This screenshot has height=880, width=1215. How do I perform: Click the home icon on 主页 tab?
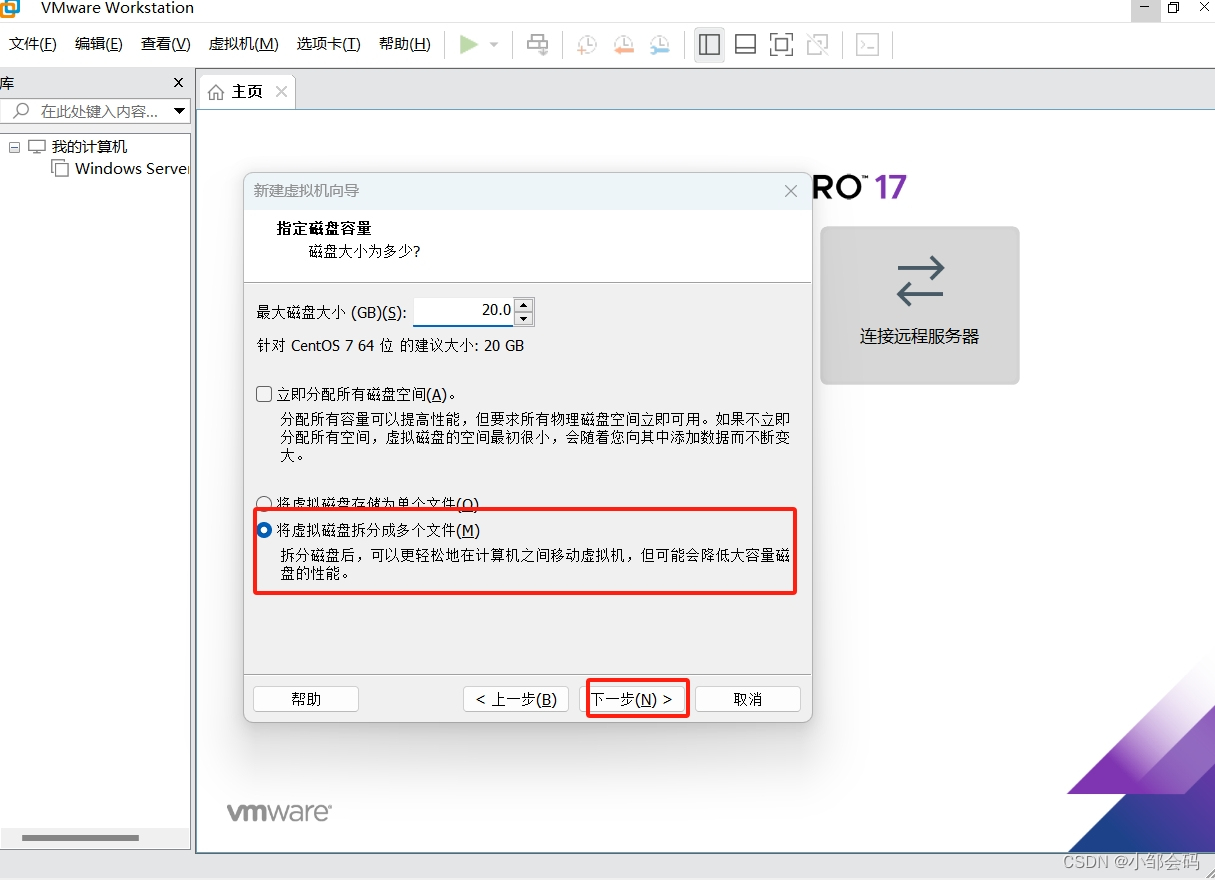click(216, 92)
